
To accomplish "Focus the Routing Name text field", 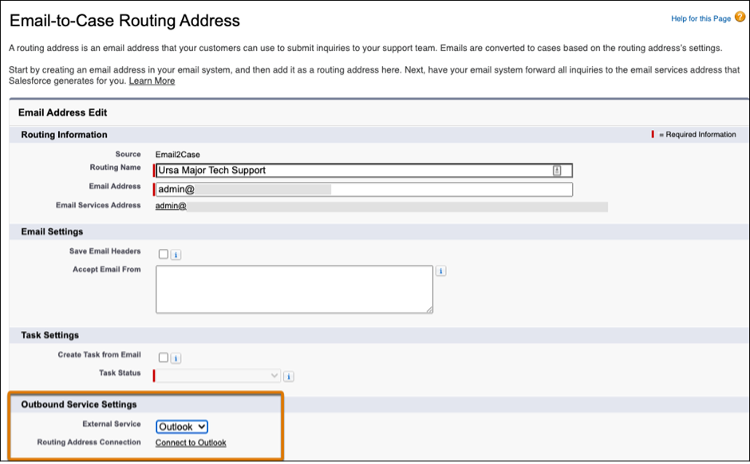I will [364, 170].
